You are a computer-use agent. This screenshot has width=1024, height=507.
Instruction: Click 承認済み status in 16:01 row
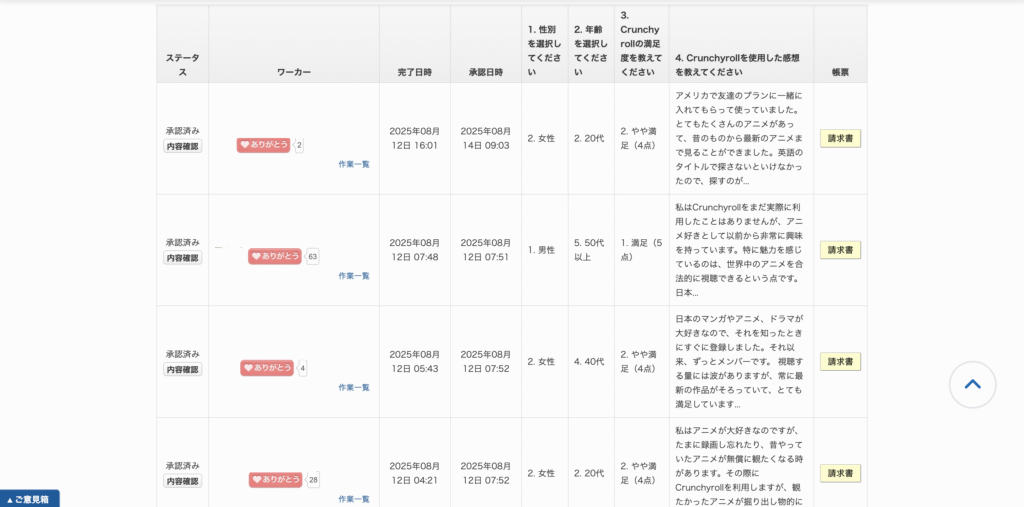click(183, 131)
